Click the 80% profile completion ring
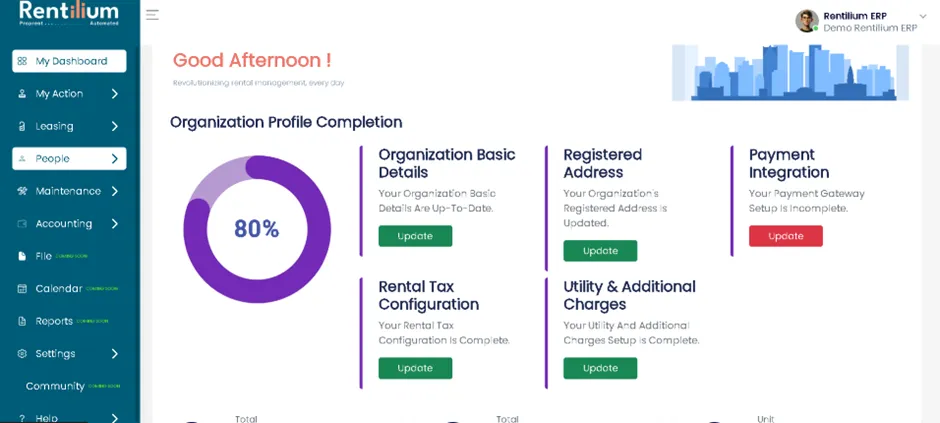This screenshot has height=423, width=940. pyautogui.click(x=257, y=229)
